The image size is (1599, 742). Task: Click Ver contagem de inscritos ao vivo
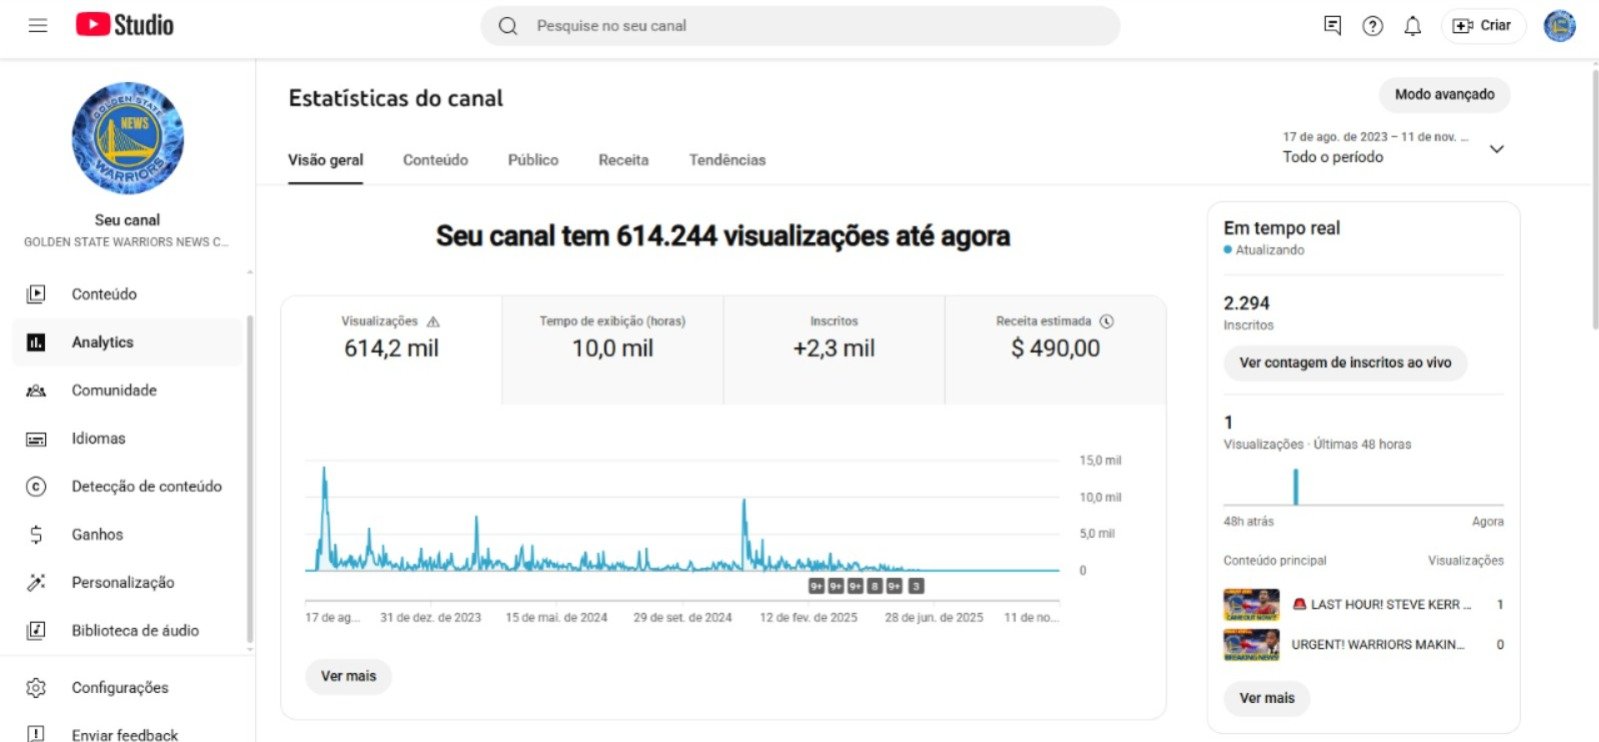pos(1345,363)
